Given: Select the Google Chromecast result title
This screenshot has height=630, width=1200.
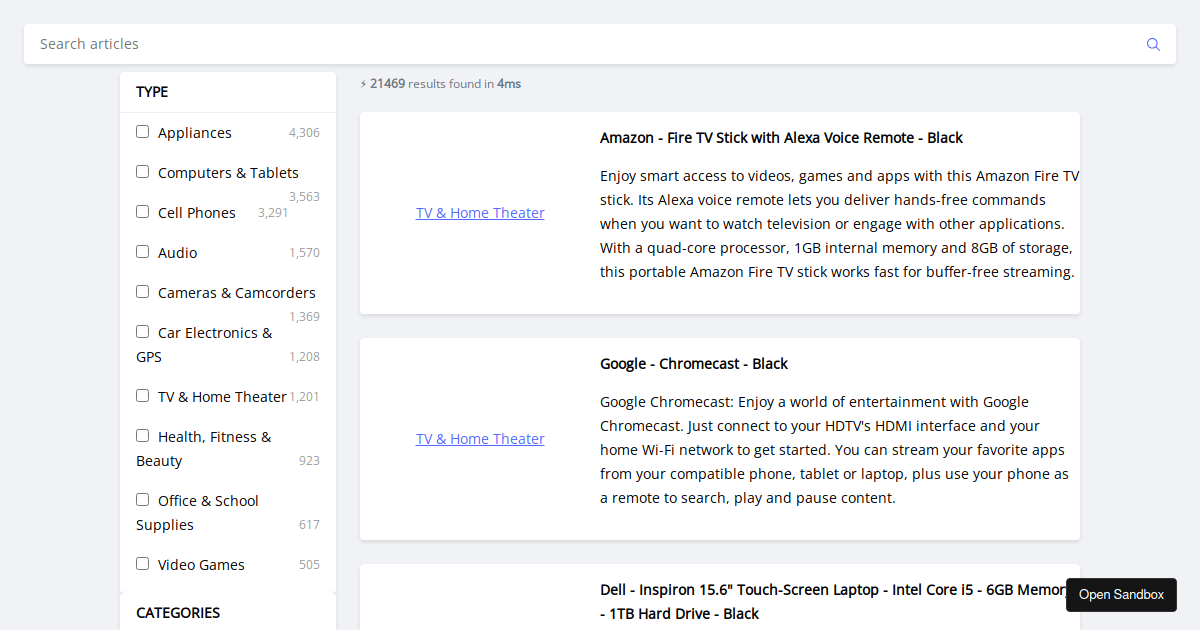Looking at the screenshot, I should coord(694,363).
